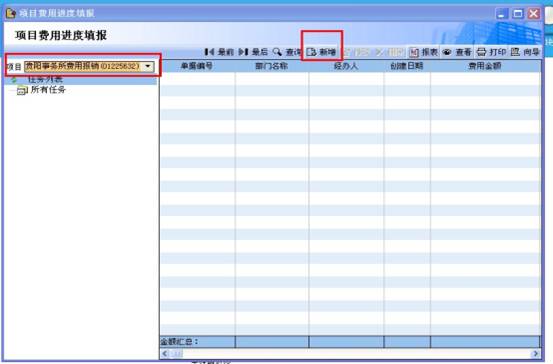Click the application icon in title bar

coord(11,13)
